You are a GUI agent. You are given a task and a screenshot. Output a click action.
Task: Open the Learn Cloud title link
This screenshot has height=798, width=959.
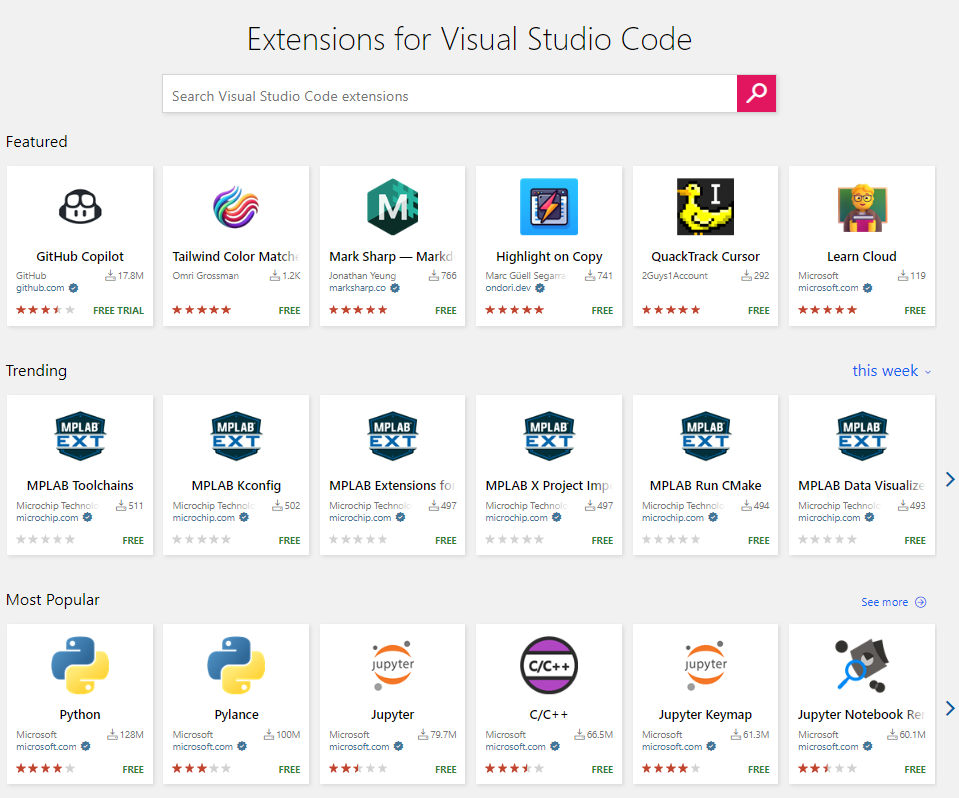(x=862, y=257)
